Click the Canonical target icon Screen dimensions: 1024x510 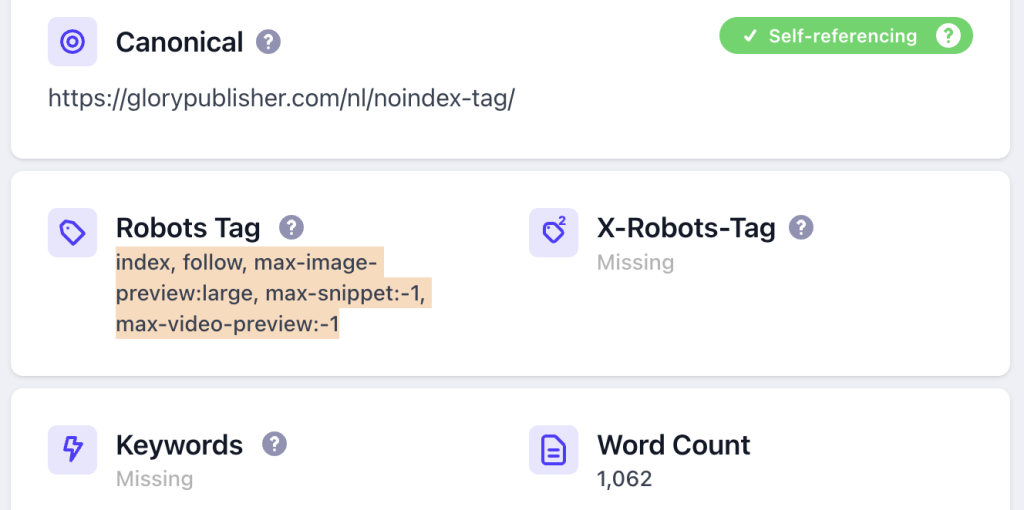click(x=72, y=42)
